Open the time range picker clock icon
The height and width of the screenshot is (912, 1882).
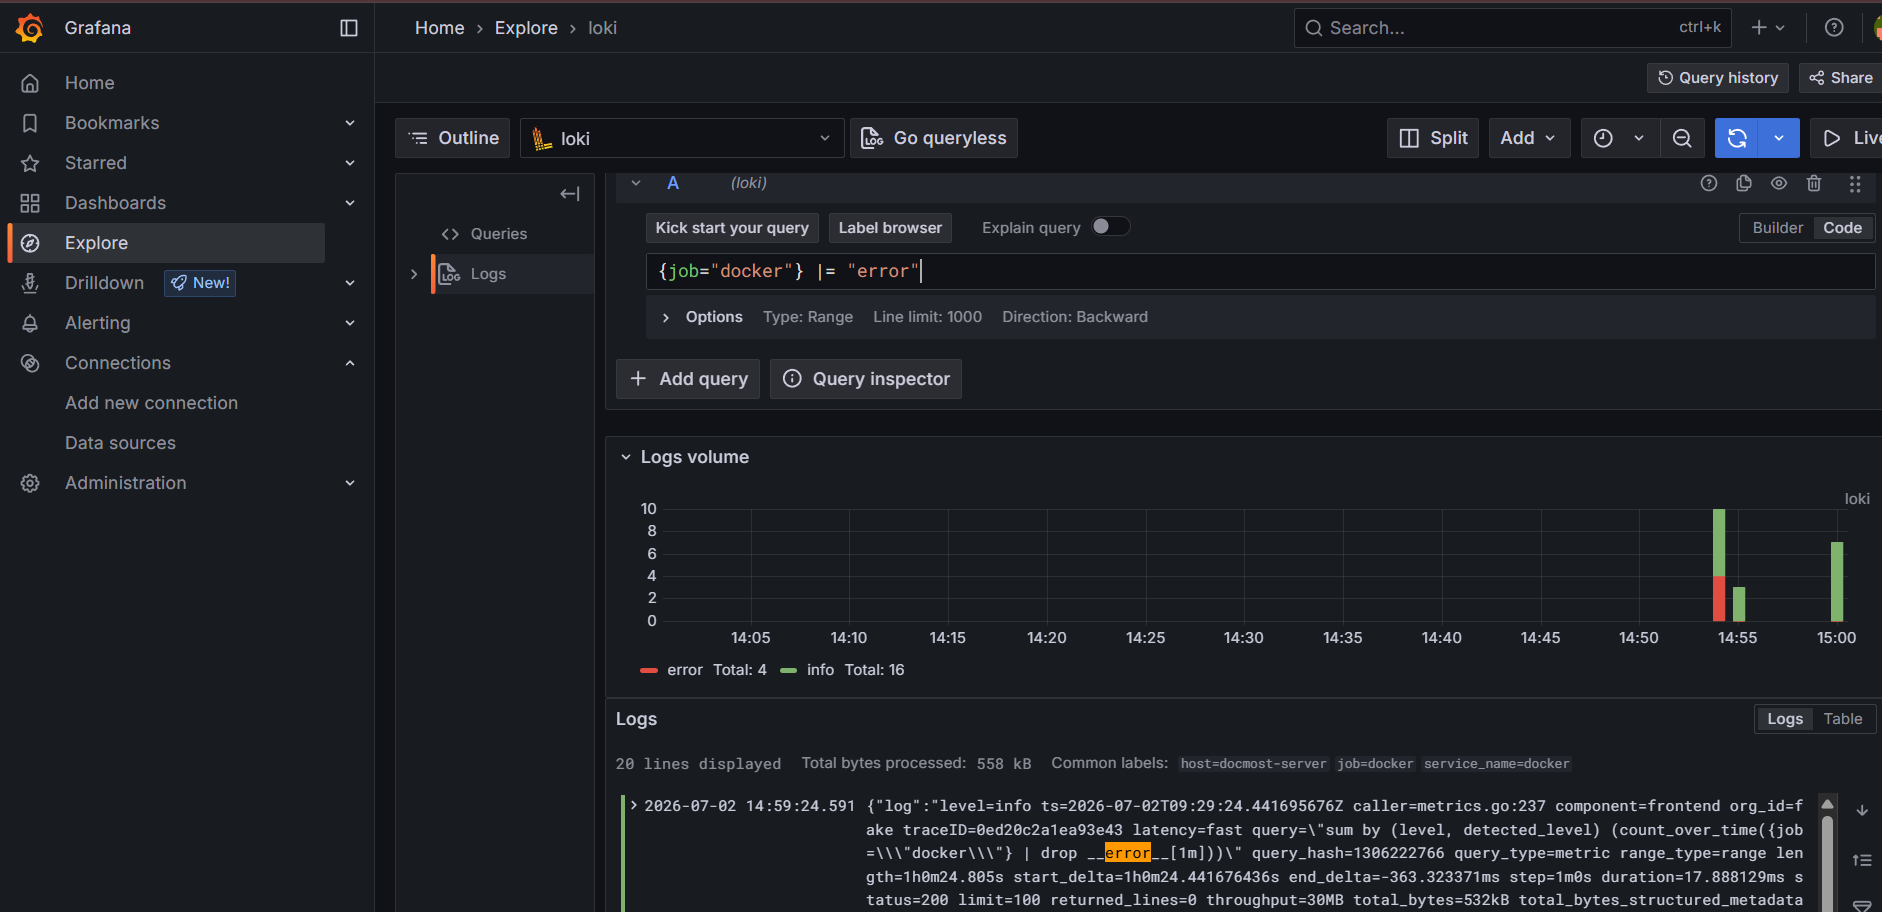click(1603, 138)
